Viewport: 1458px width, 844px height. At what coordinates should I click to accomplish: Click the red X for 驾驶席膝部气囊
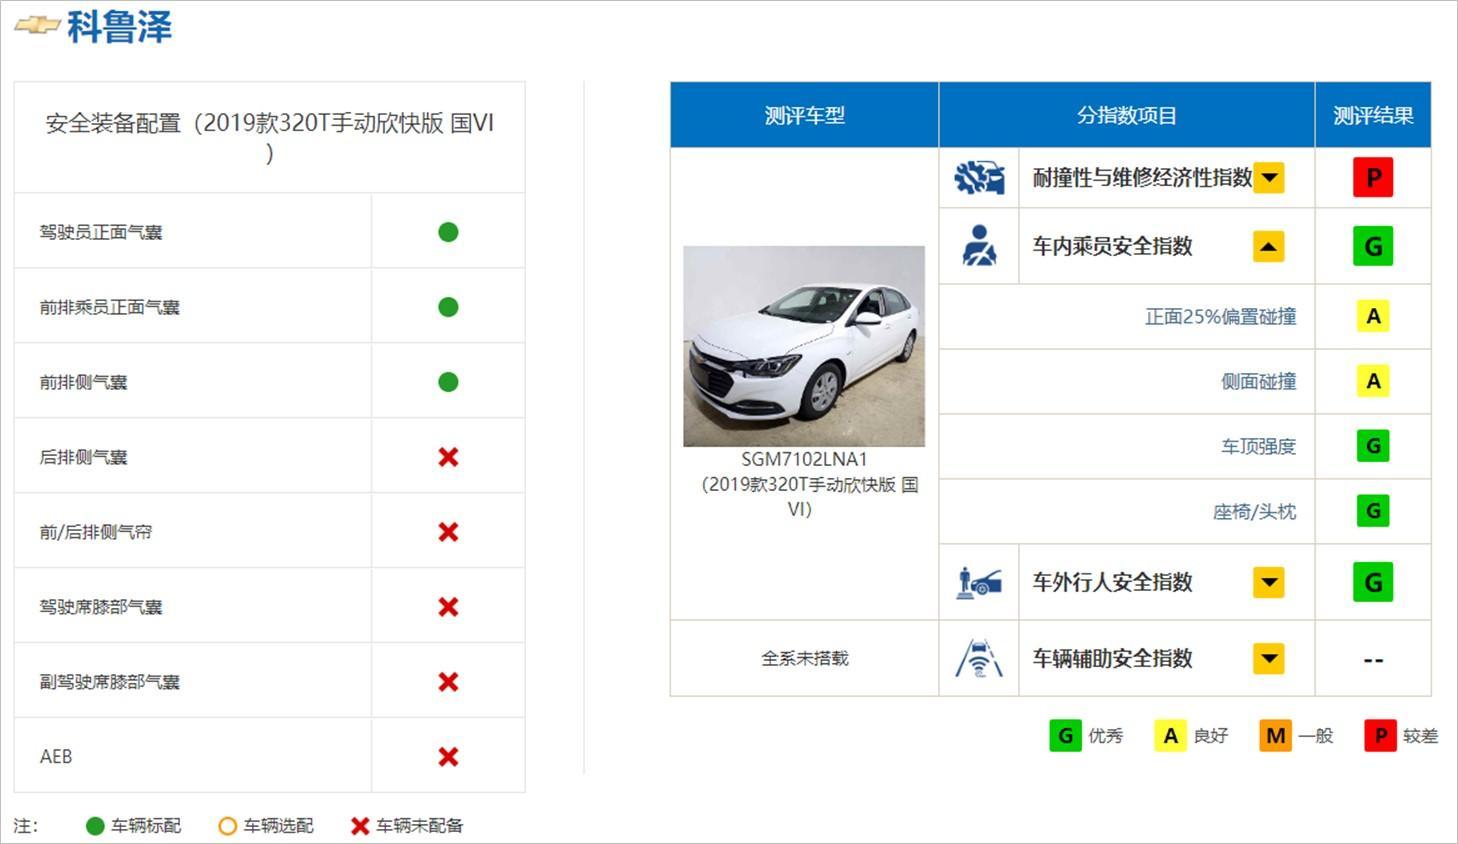pyautogui.click(x=448, y=607)
